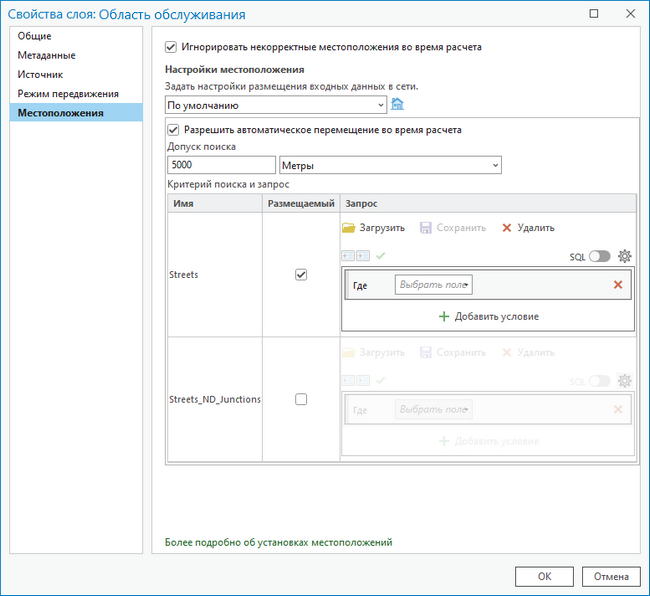Viewport: 650px width, 596px height.
Task: Remove the Где clause with red X
Action: (x=618, y=285)
